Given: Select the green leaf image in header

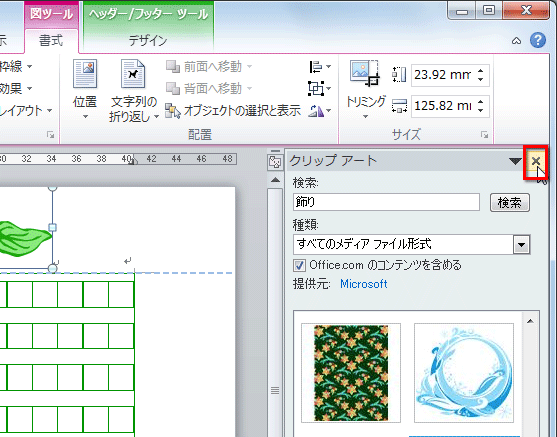Looking at the screenshot, I should [x=25, y=238].
